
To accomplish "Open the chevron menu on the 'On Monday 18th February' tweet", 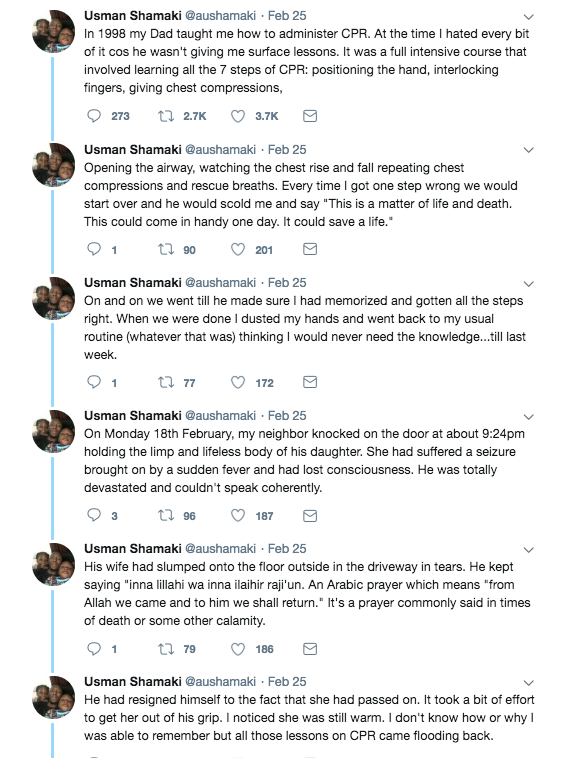I will click(x=529, y=417).
